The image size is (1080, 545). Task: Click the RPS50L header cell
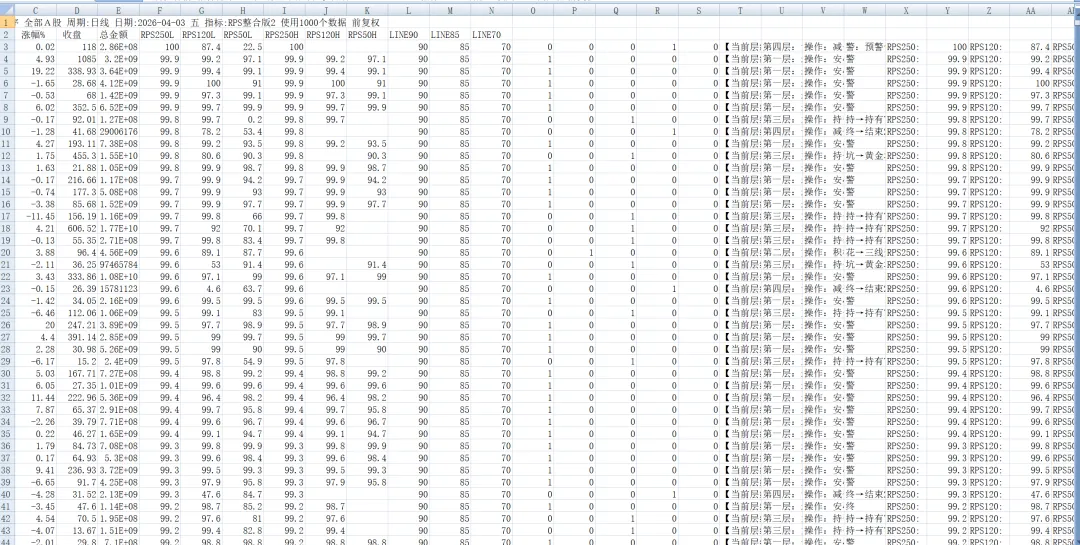pos(242,35)
